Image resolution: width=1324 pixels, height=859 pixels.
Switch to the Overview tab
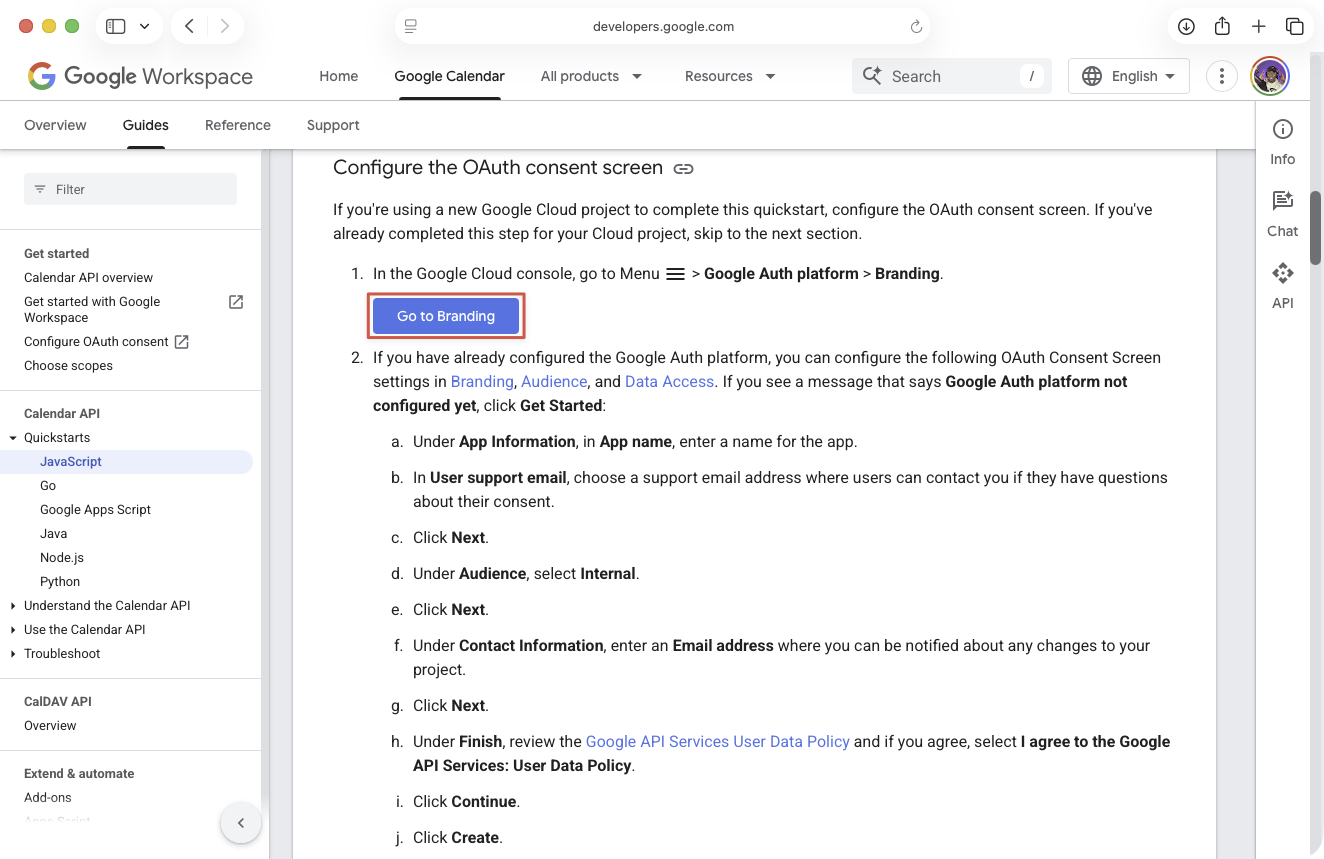(x=55, y=125)
